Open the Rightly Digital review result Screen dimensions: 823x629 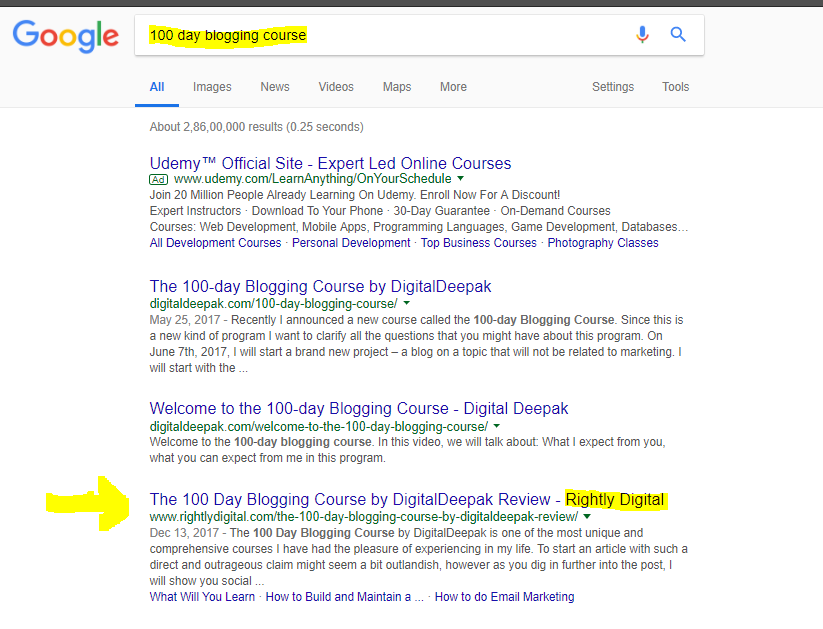[x=407, y=499]
